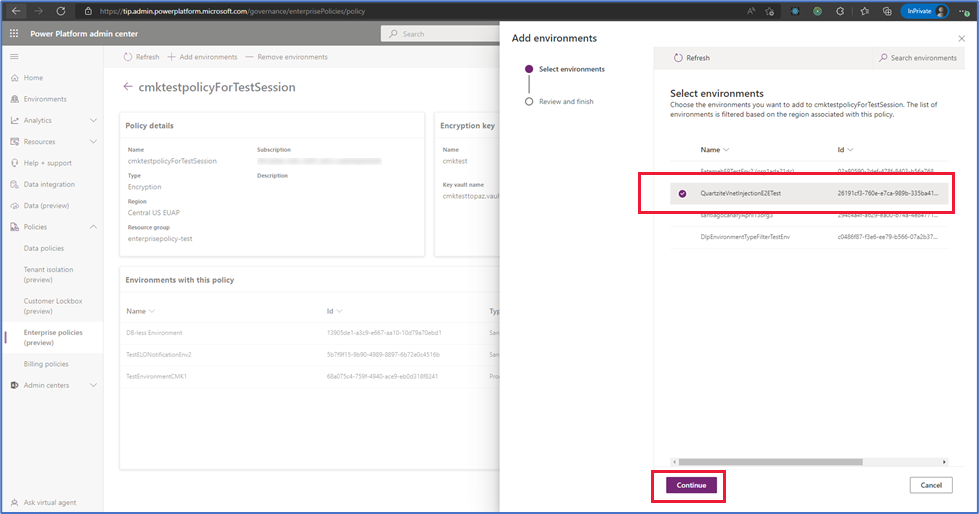The width and height of the screenshot is (979, 514).
Task: Click the browser address bar URL
Action: click(x=233, y=11)
